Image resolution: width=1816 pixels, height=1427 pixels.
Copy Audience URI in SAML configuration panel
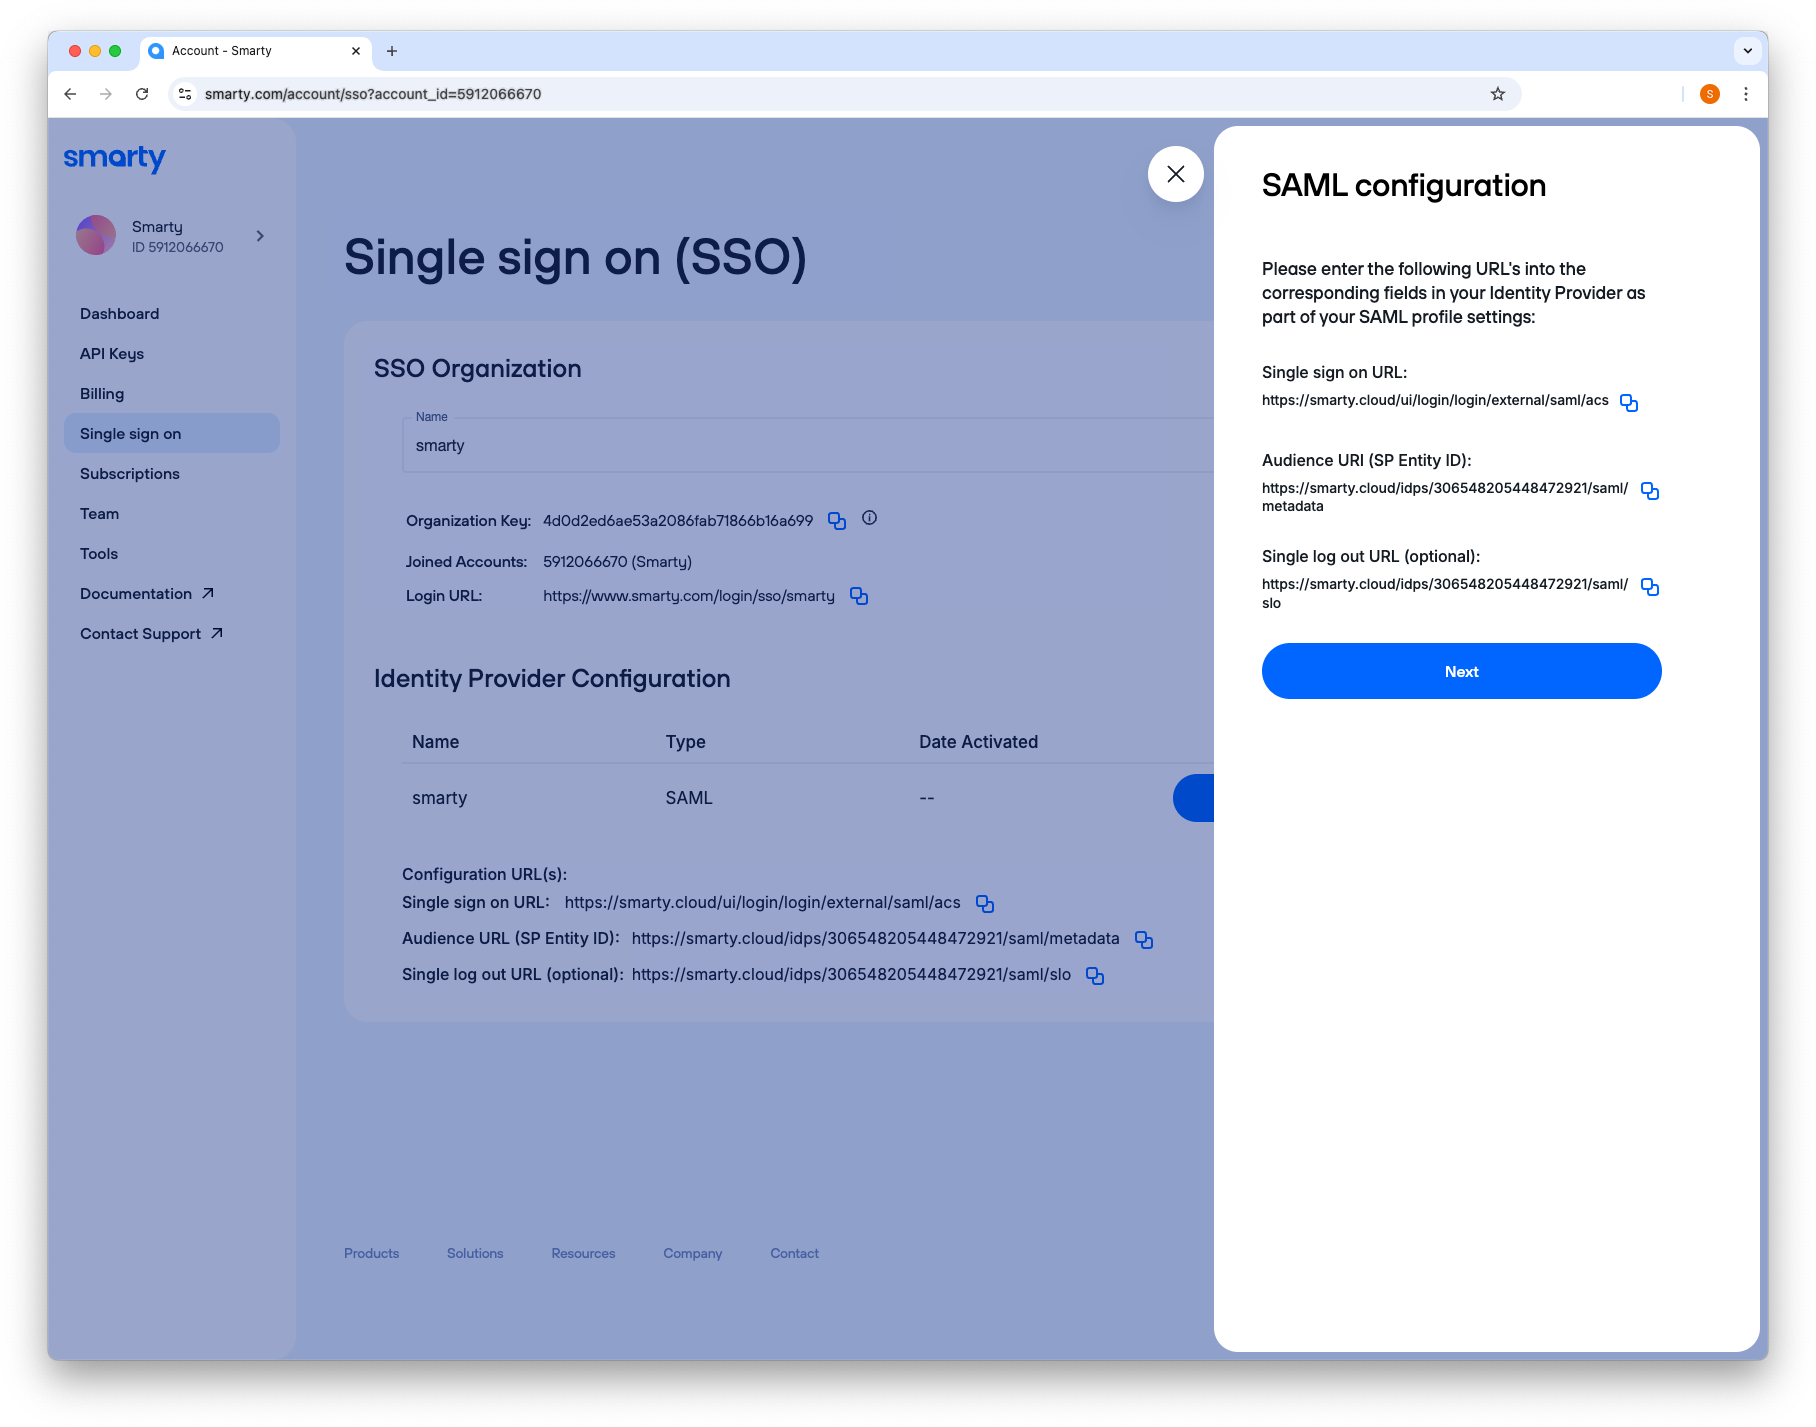point(1650,491)
